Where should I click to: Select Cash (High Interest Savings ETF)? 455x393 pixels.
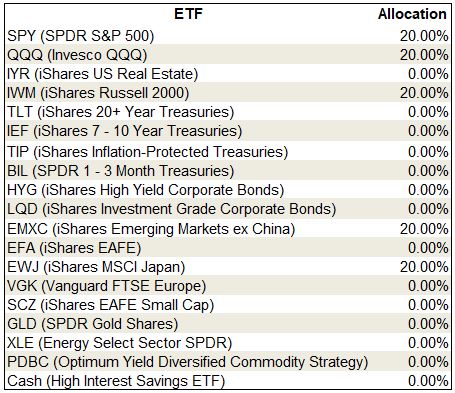pos(116,381)
